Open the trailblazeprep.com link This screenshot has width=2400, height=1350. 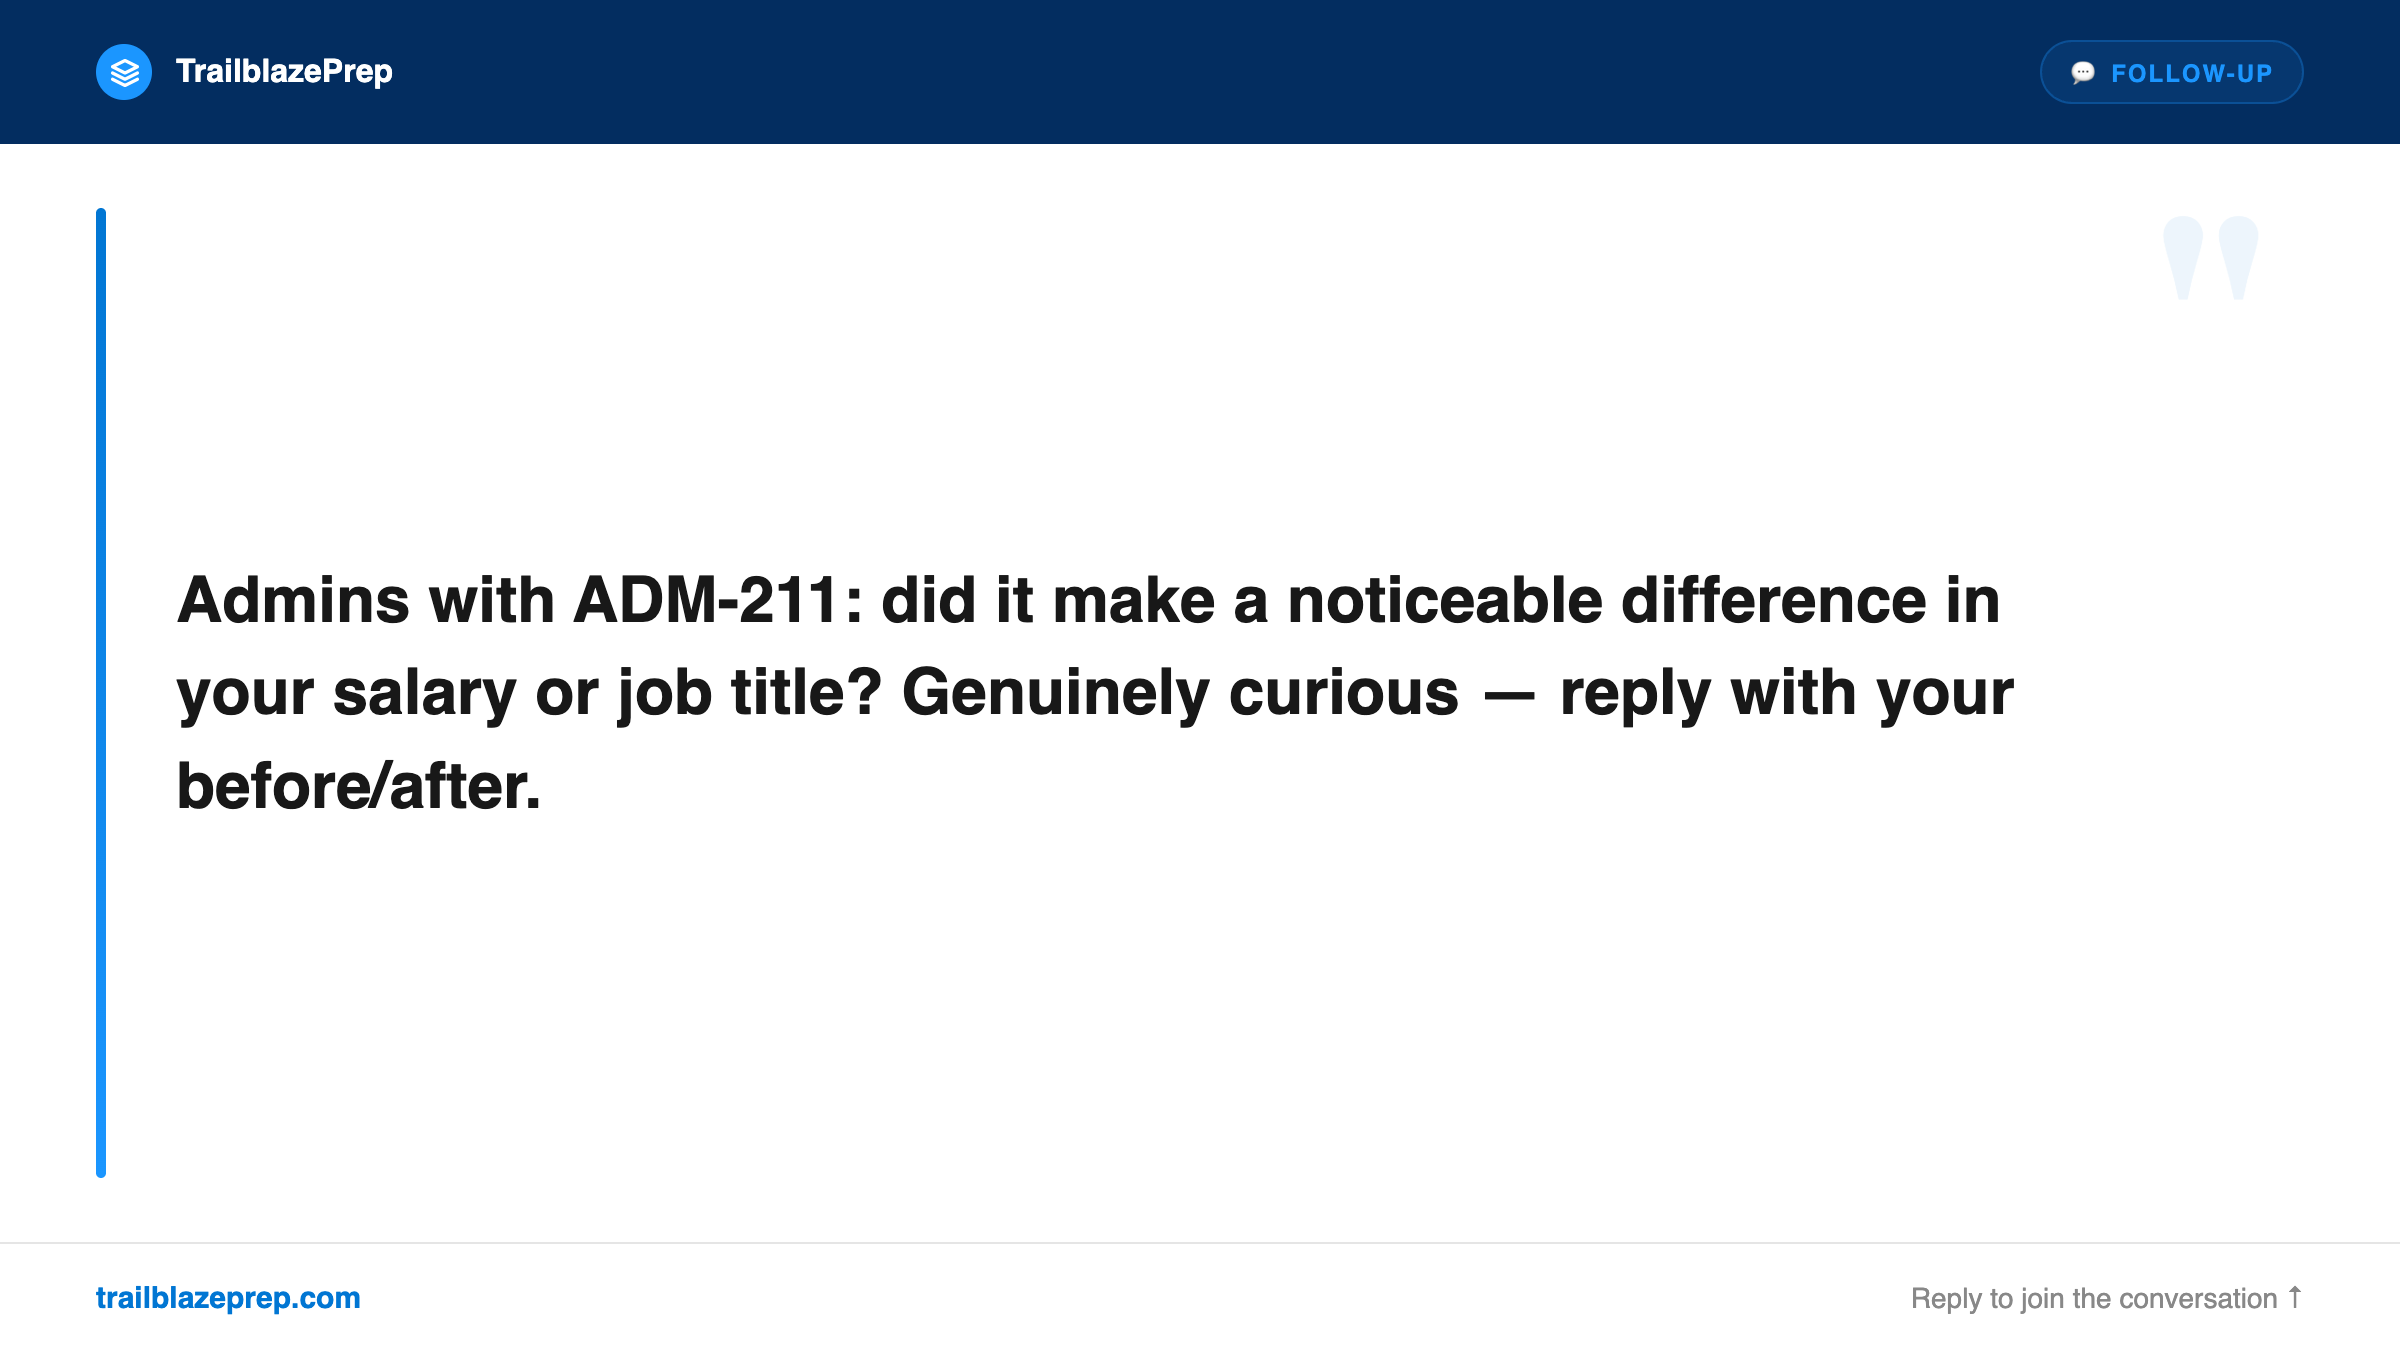coord(228,1298)
